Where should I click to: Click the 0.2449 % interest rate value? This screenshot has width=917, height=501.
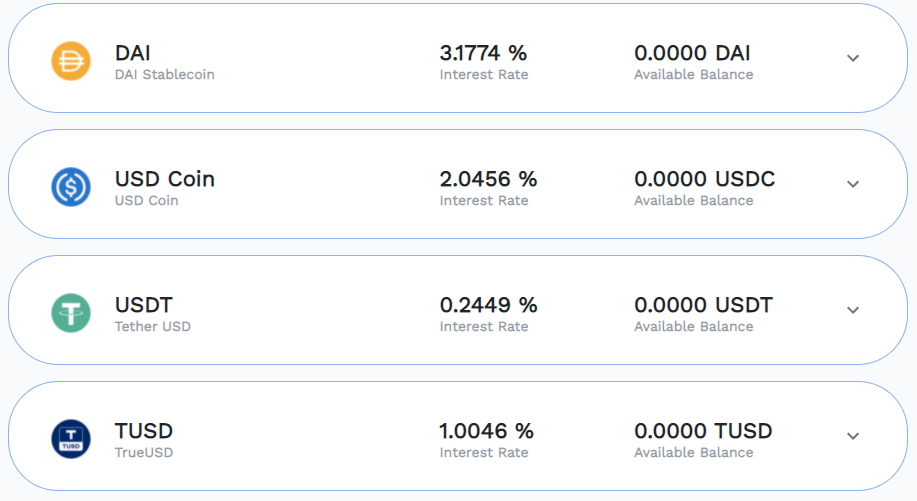[488, 305]
